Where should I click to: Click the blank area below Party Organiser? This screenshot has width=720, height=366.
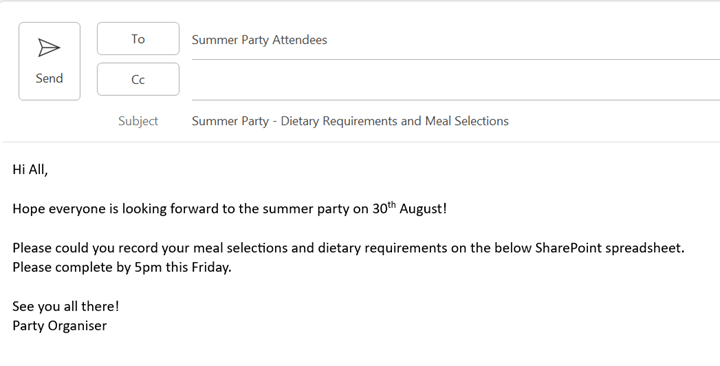(360, 350)
